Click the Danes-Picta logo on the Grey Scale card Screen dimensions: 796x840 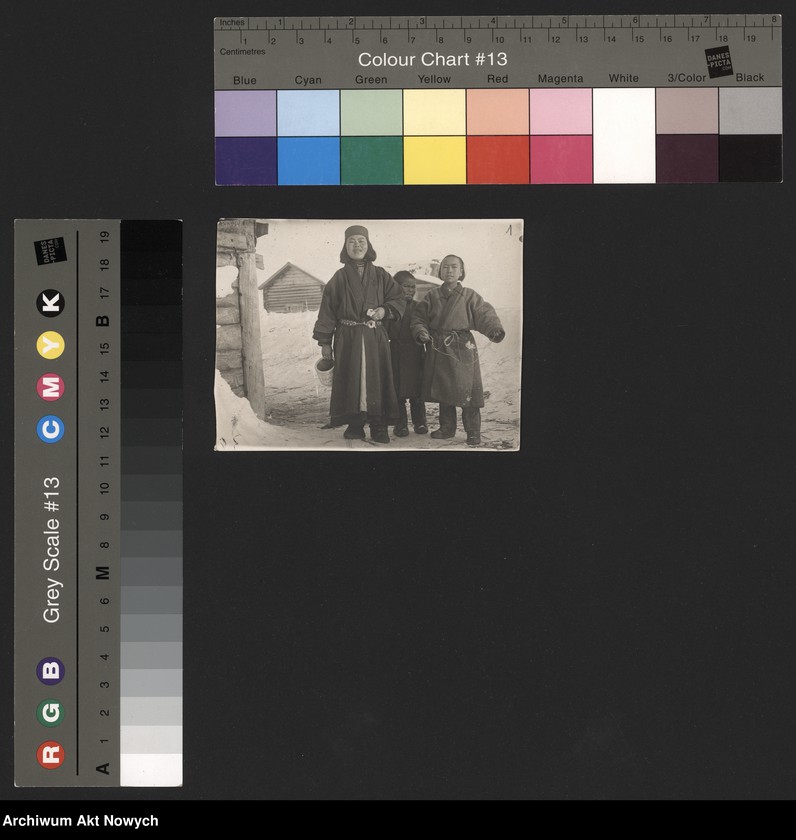[x=50, y=250]
